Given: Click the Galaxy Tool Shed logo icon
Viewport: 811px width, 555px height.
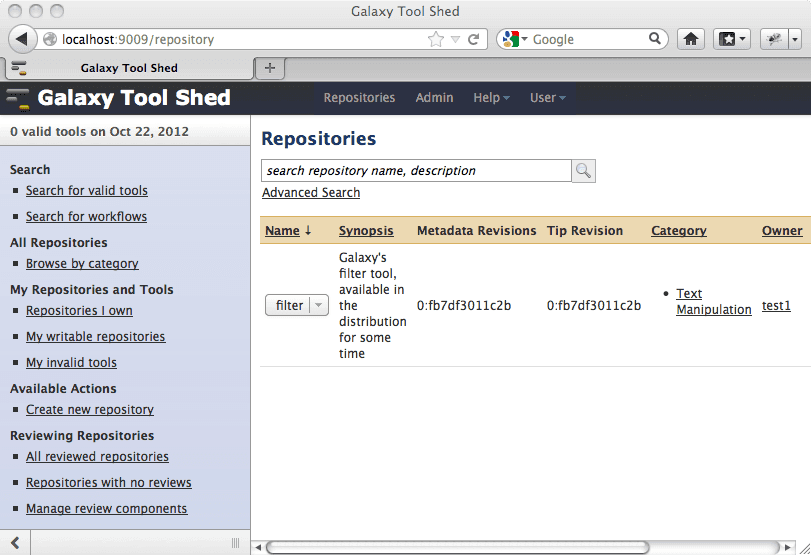Looking at the screenshot, I should pos(18,98).
